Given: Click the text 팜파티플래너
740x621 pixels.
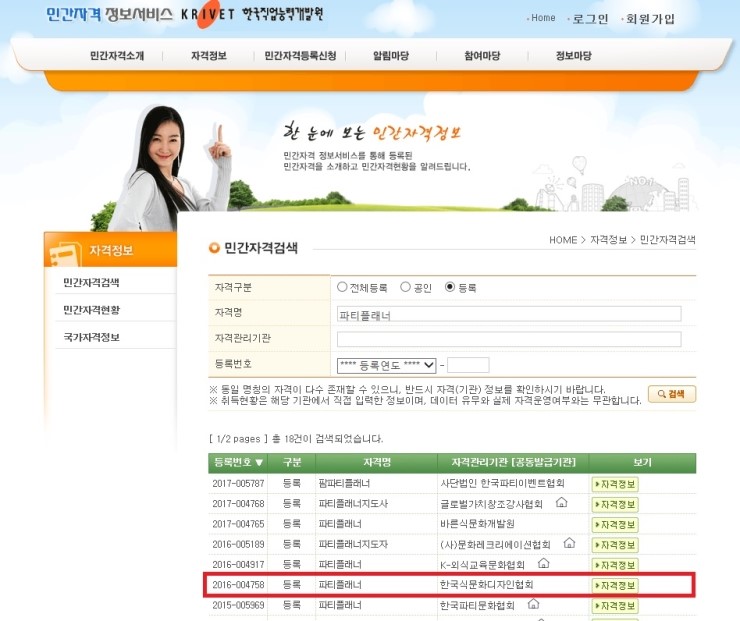Looking at the screenshot, I should coord(345,483).
